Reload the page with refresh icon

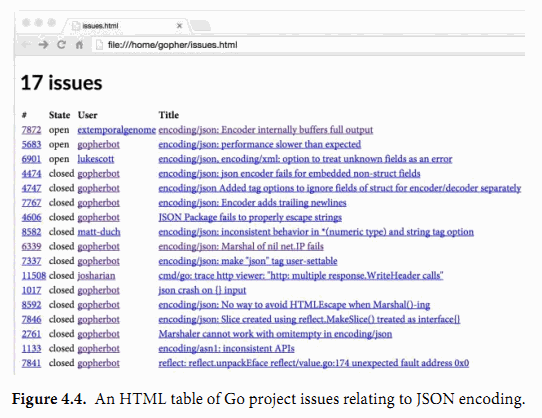(61, 45)
